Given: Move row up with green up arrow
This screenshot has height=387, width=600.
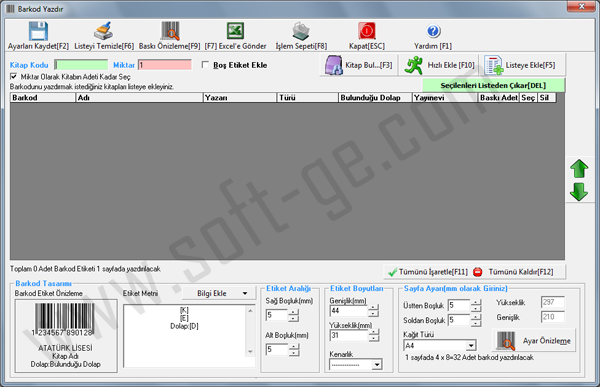Looking at the screenshot, I should point(579,169).
